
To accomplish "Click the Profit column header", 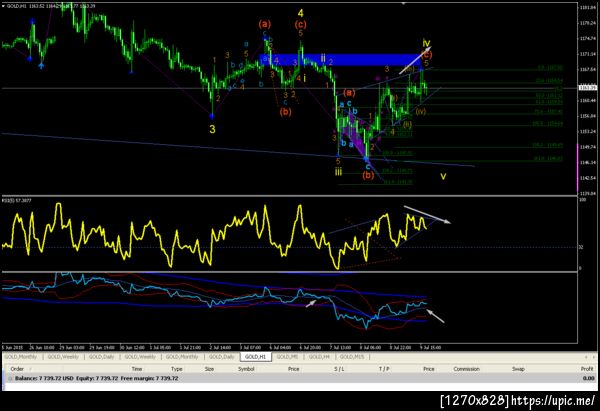I will pos(587,369).
